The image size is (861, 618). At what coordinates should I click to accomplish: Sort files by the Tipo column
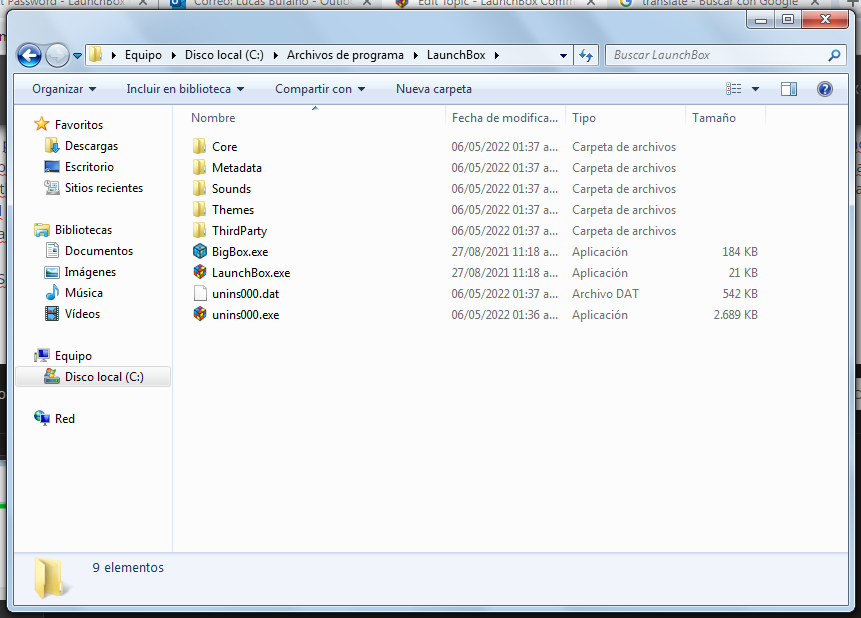pos(625,118)
